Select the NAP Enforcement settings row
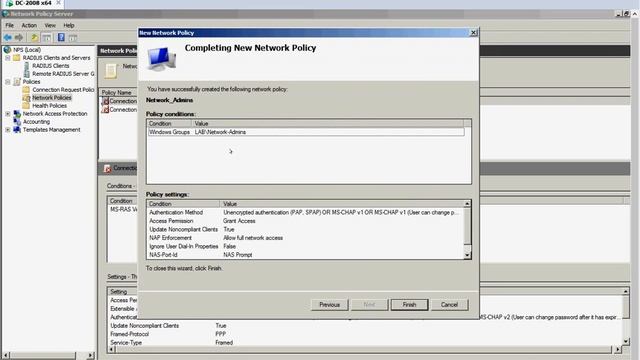Screen dimensions: 640x360 click(x=305, y=238)
